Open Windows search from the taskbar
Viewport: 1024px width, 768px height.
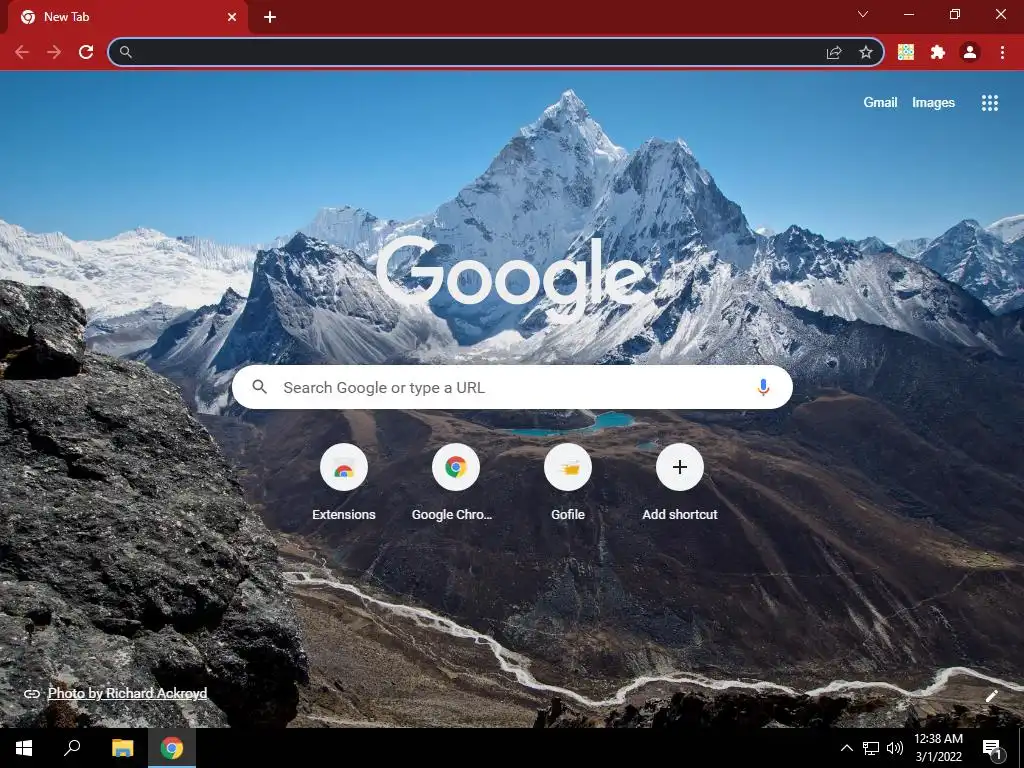[x=72, y=748]
